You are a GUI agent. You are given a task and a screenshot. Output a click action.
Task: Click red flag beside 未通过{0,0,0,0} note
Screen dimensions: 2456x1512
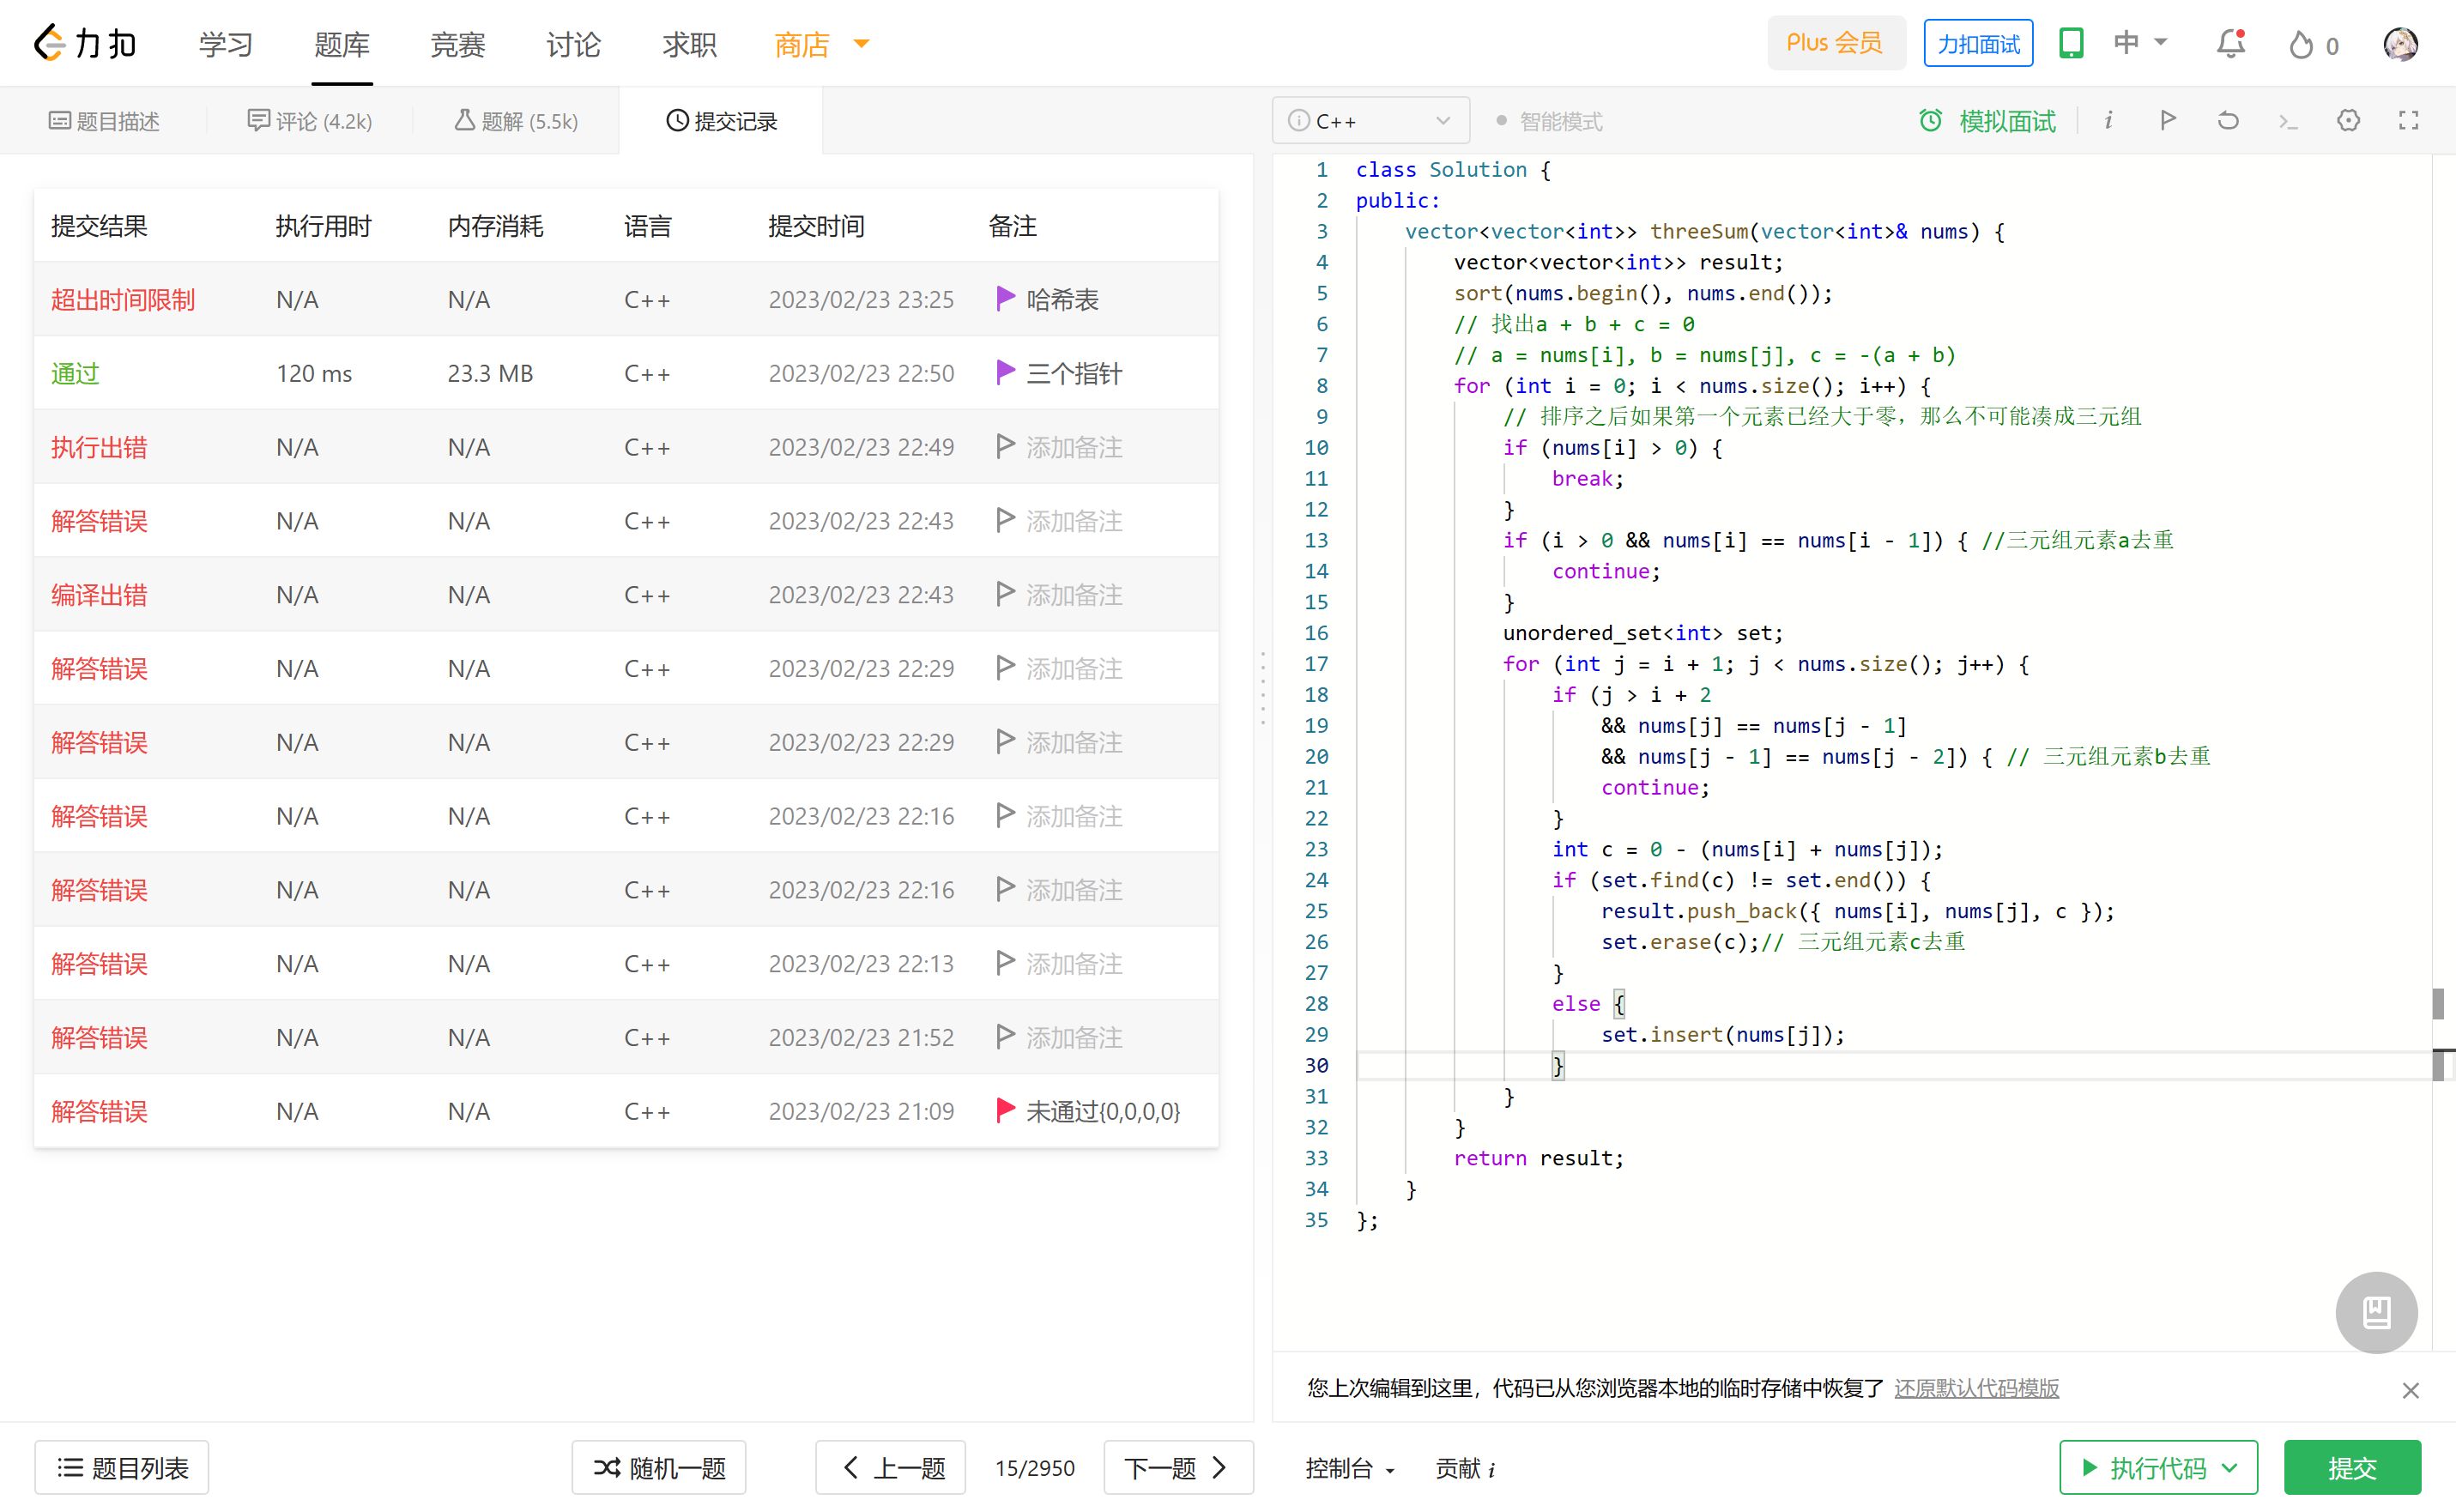point(1006,1110)
